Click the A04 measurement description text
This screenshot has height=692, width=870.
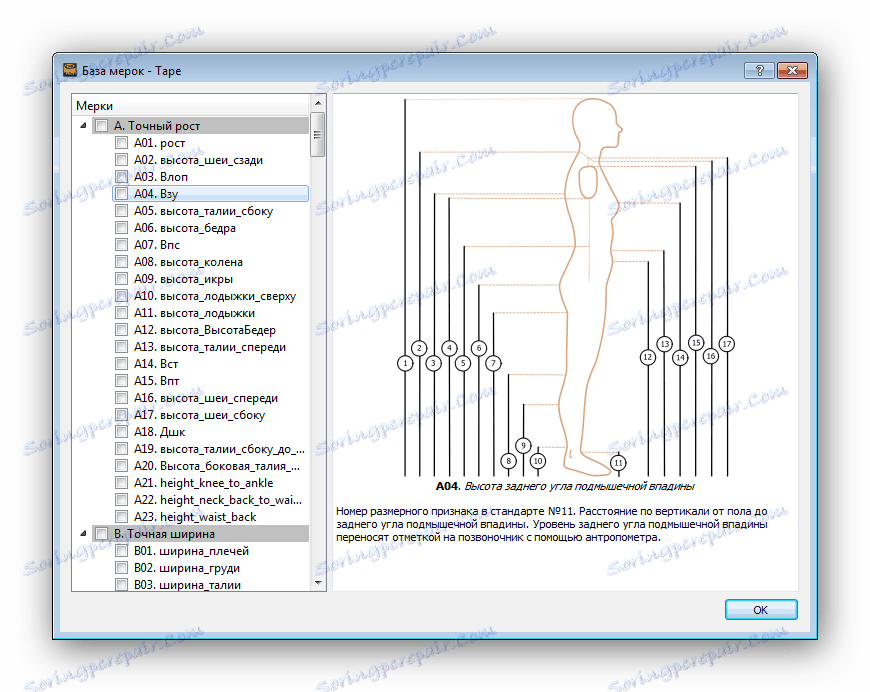pyautogui.click(x=552, y=524)
